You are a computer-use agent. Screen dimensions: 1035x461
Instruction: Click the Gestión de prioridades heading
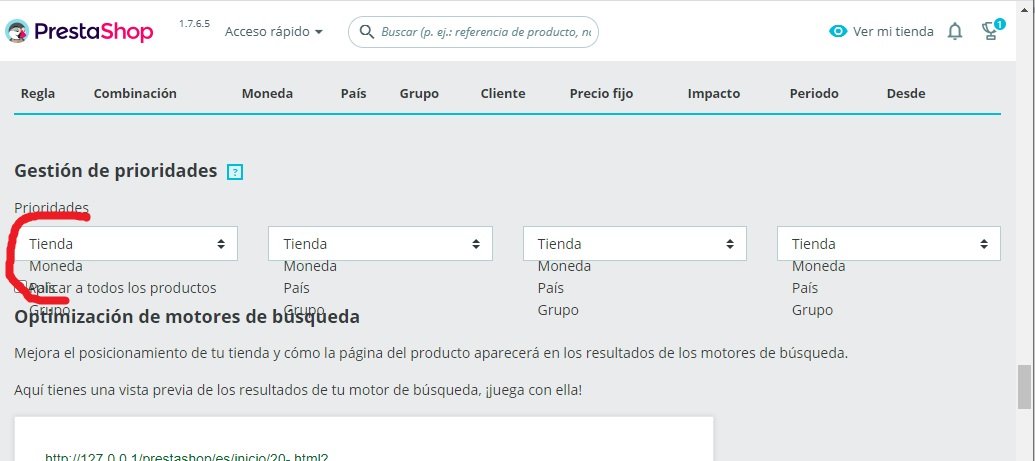coord(116,171)
